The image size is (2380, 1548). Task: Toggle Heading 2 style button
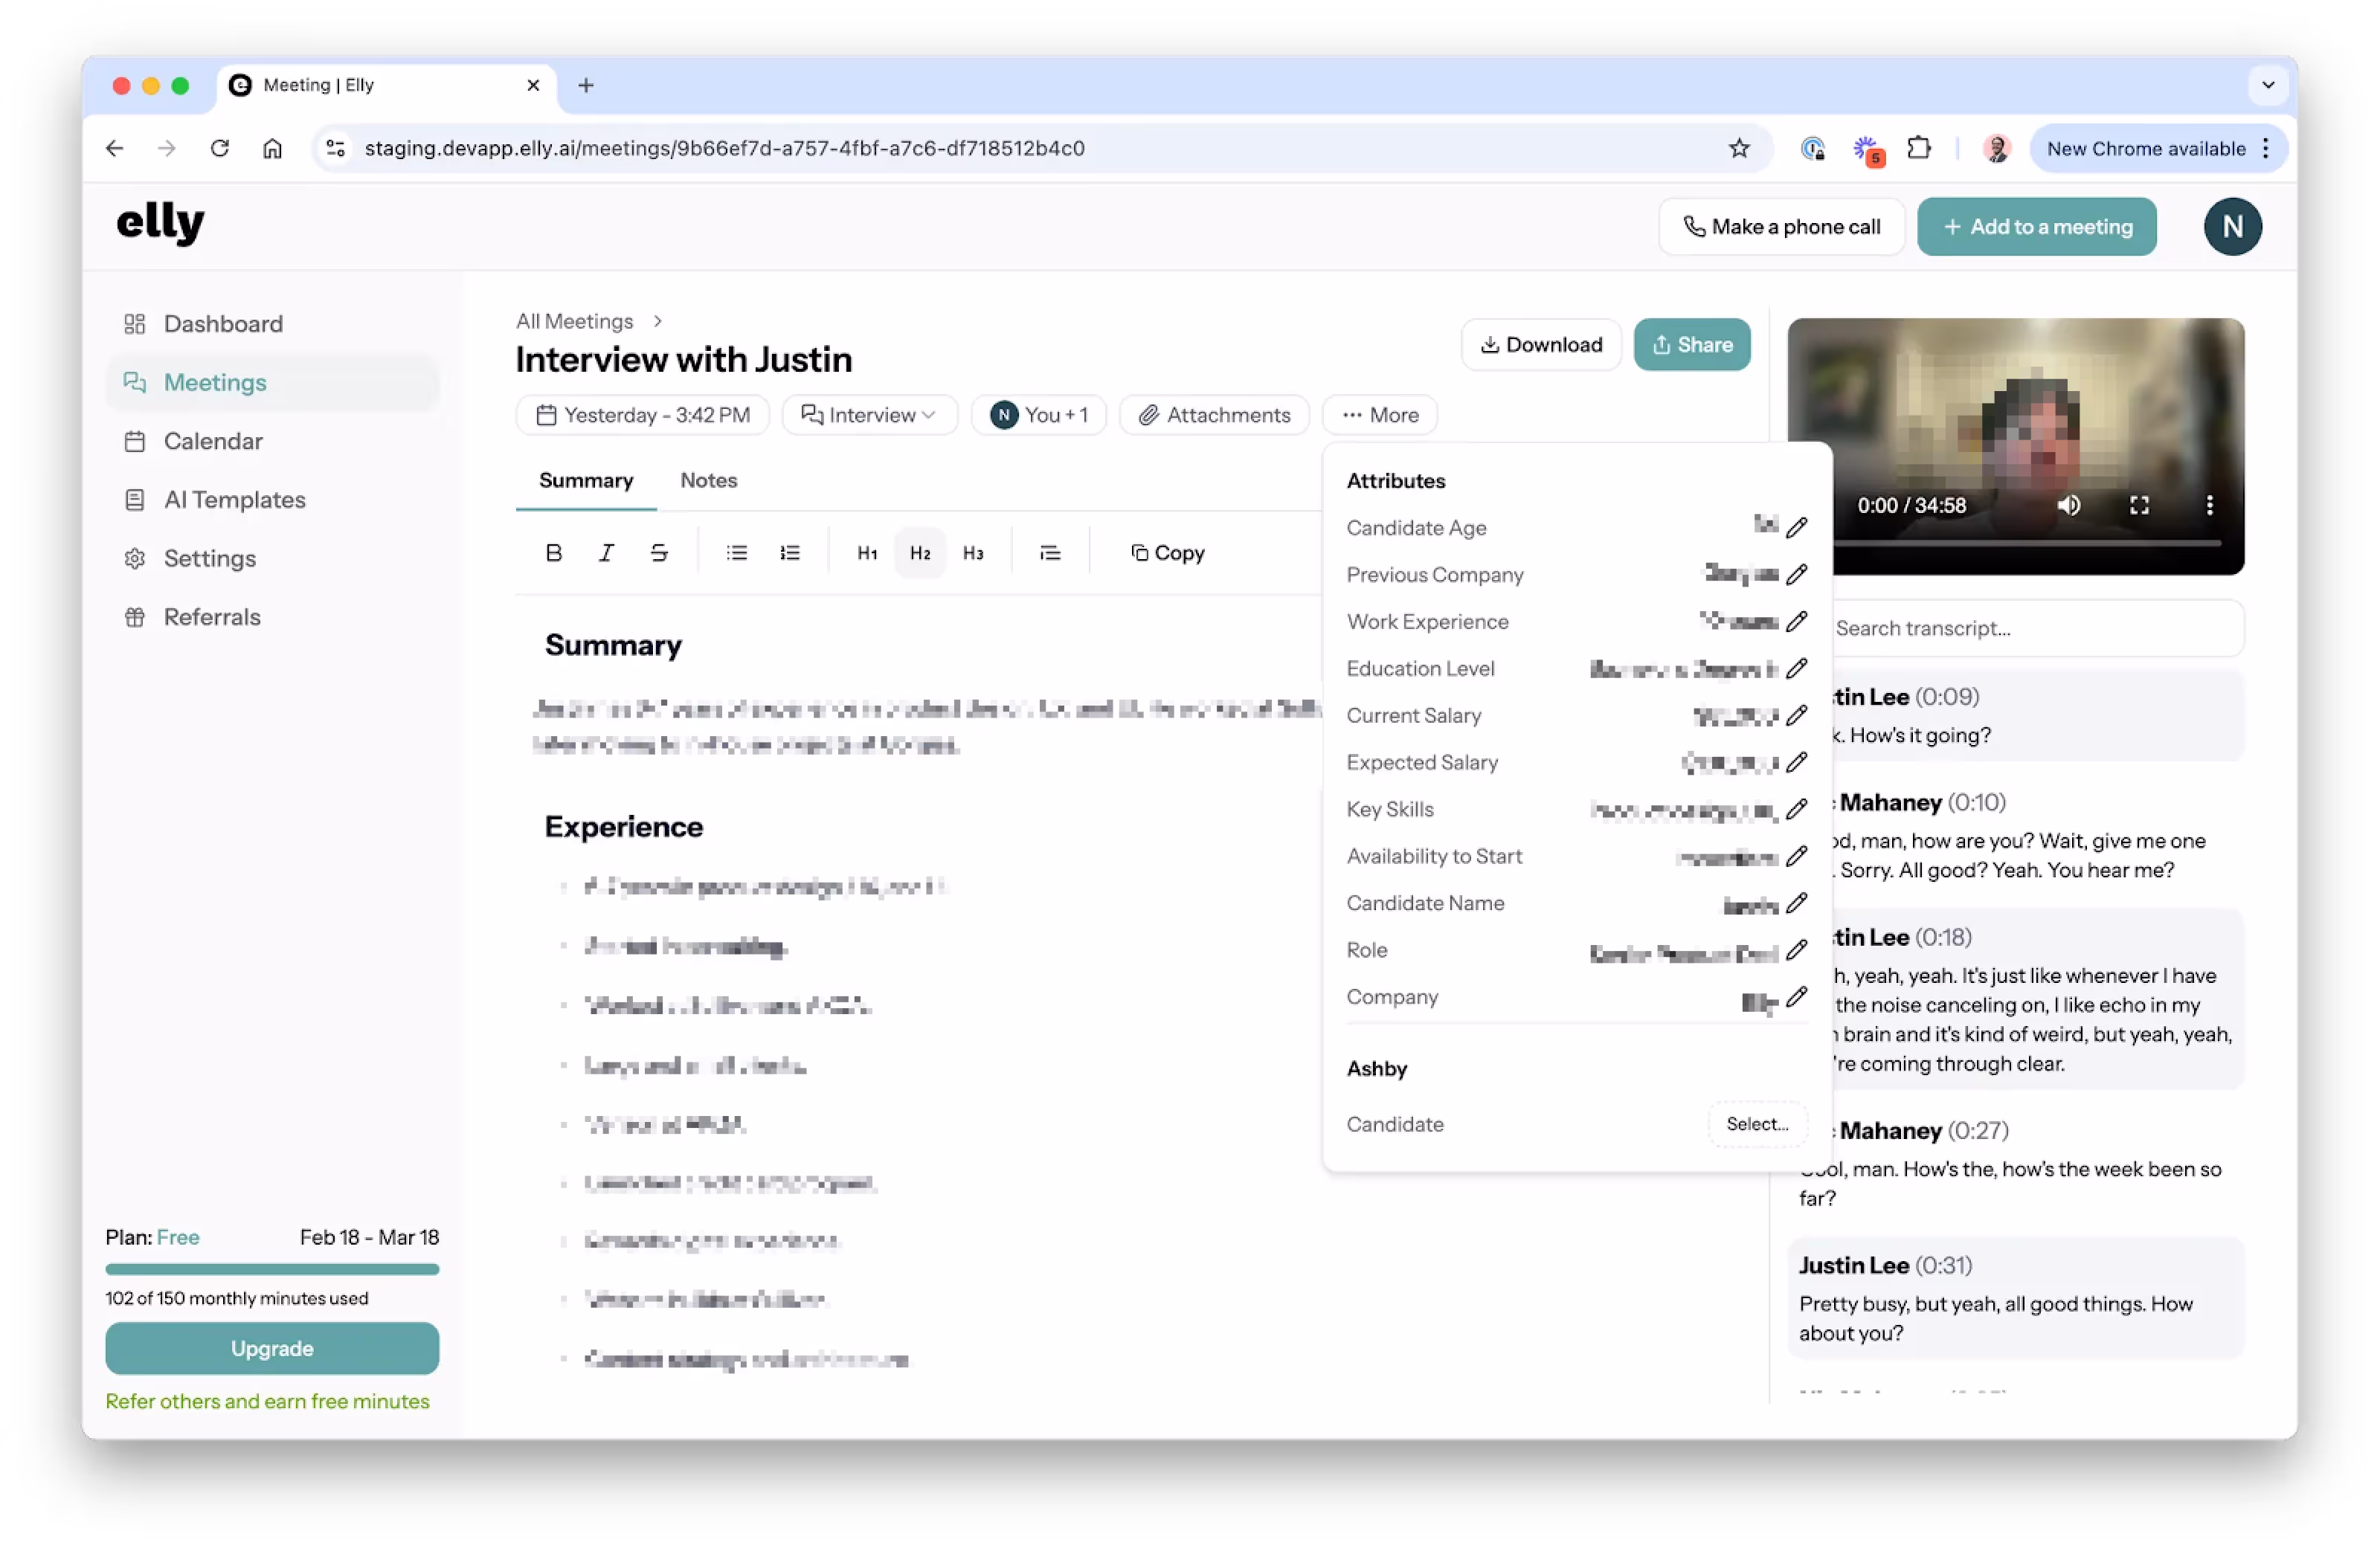click(x=920, y=552)
